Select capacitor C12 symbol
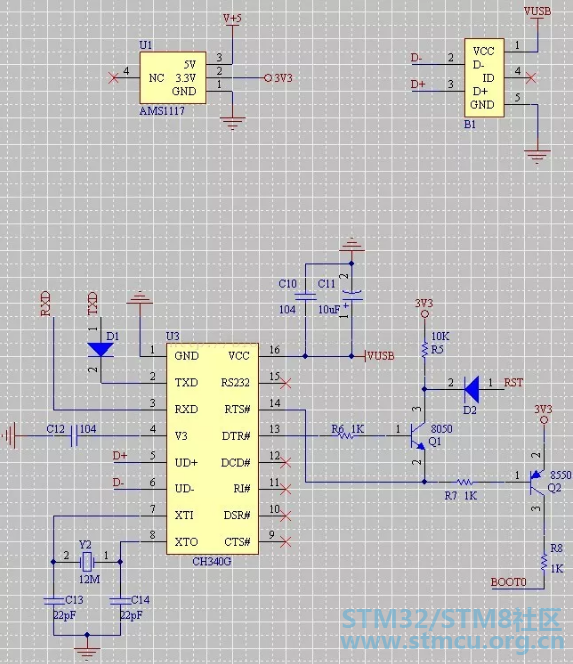Screen dimensions: 573x664 [74, 436]
